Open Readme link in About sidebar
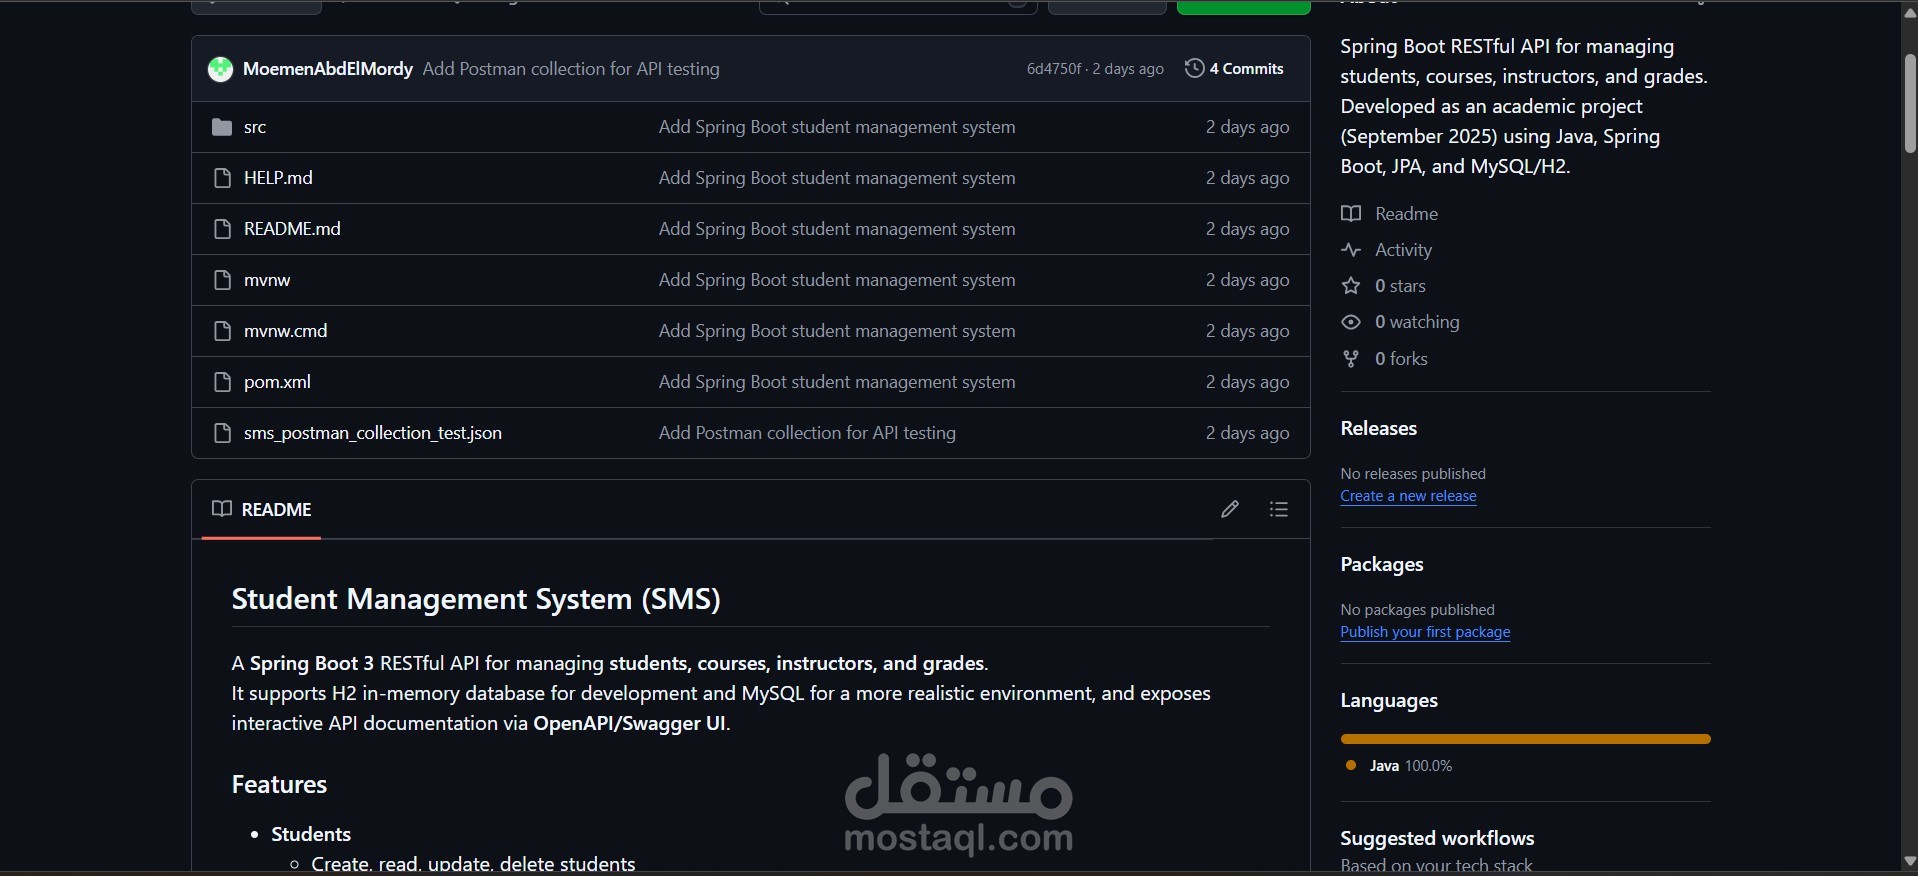This screenshot has height=876, width=1918. 1406,214
